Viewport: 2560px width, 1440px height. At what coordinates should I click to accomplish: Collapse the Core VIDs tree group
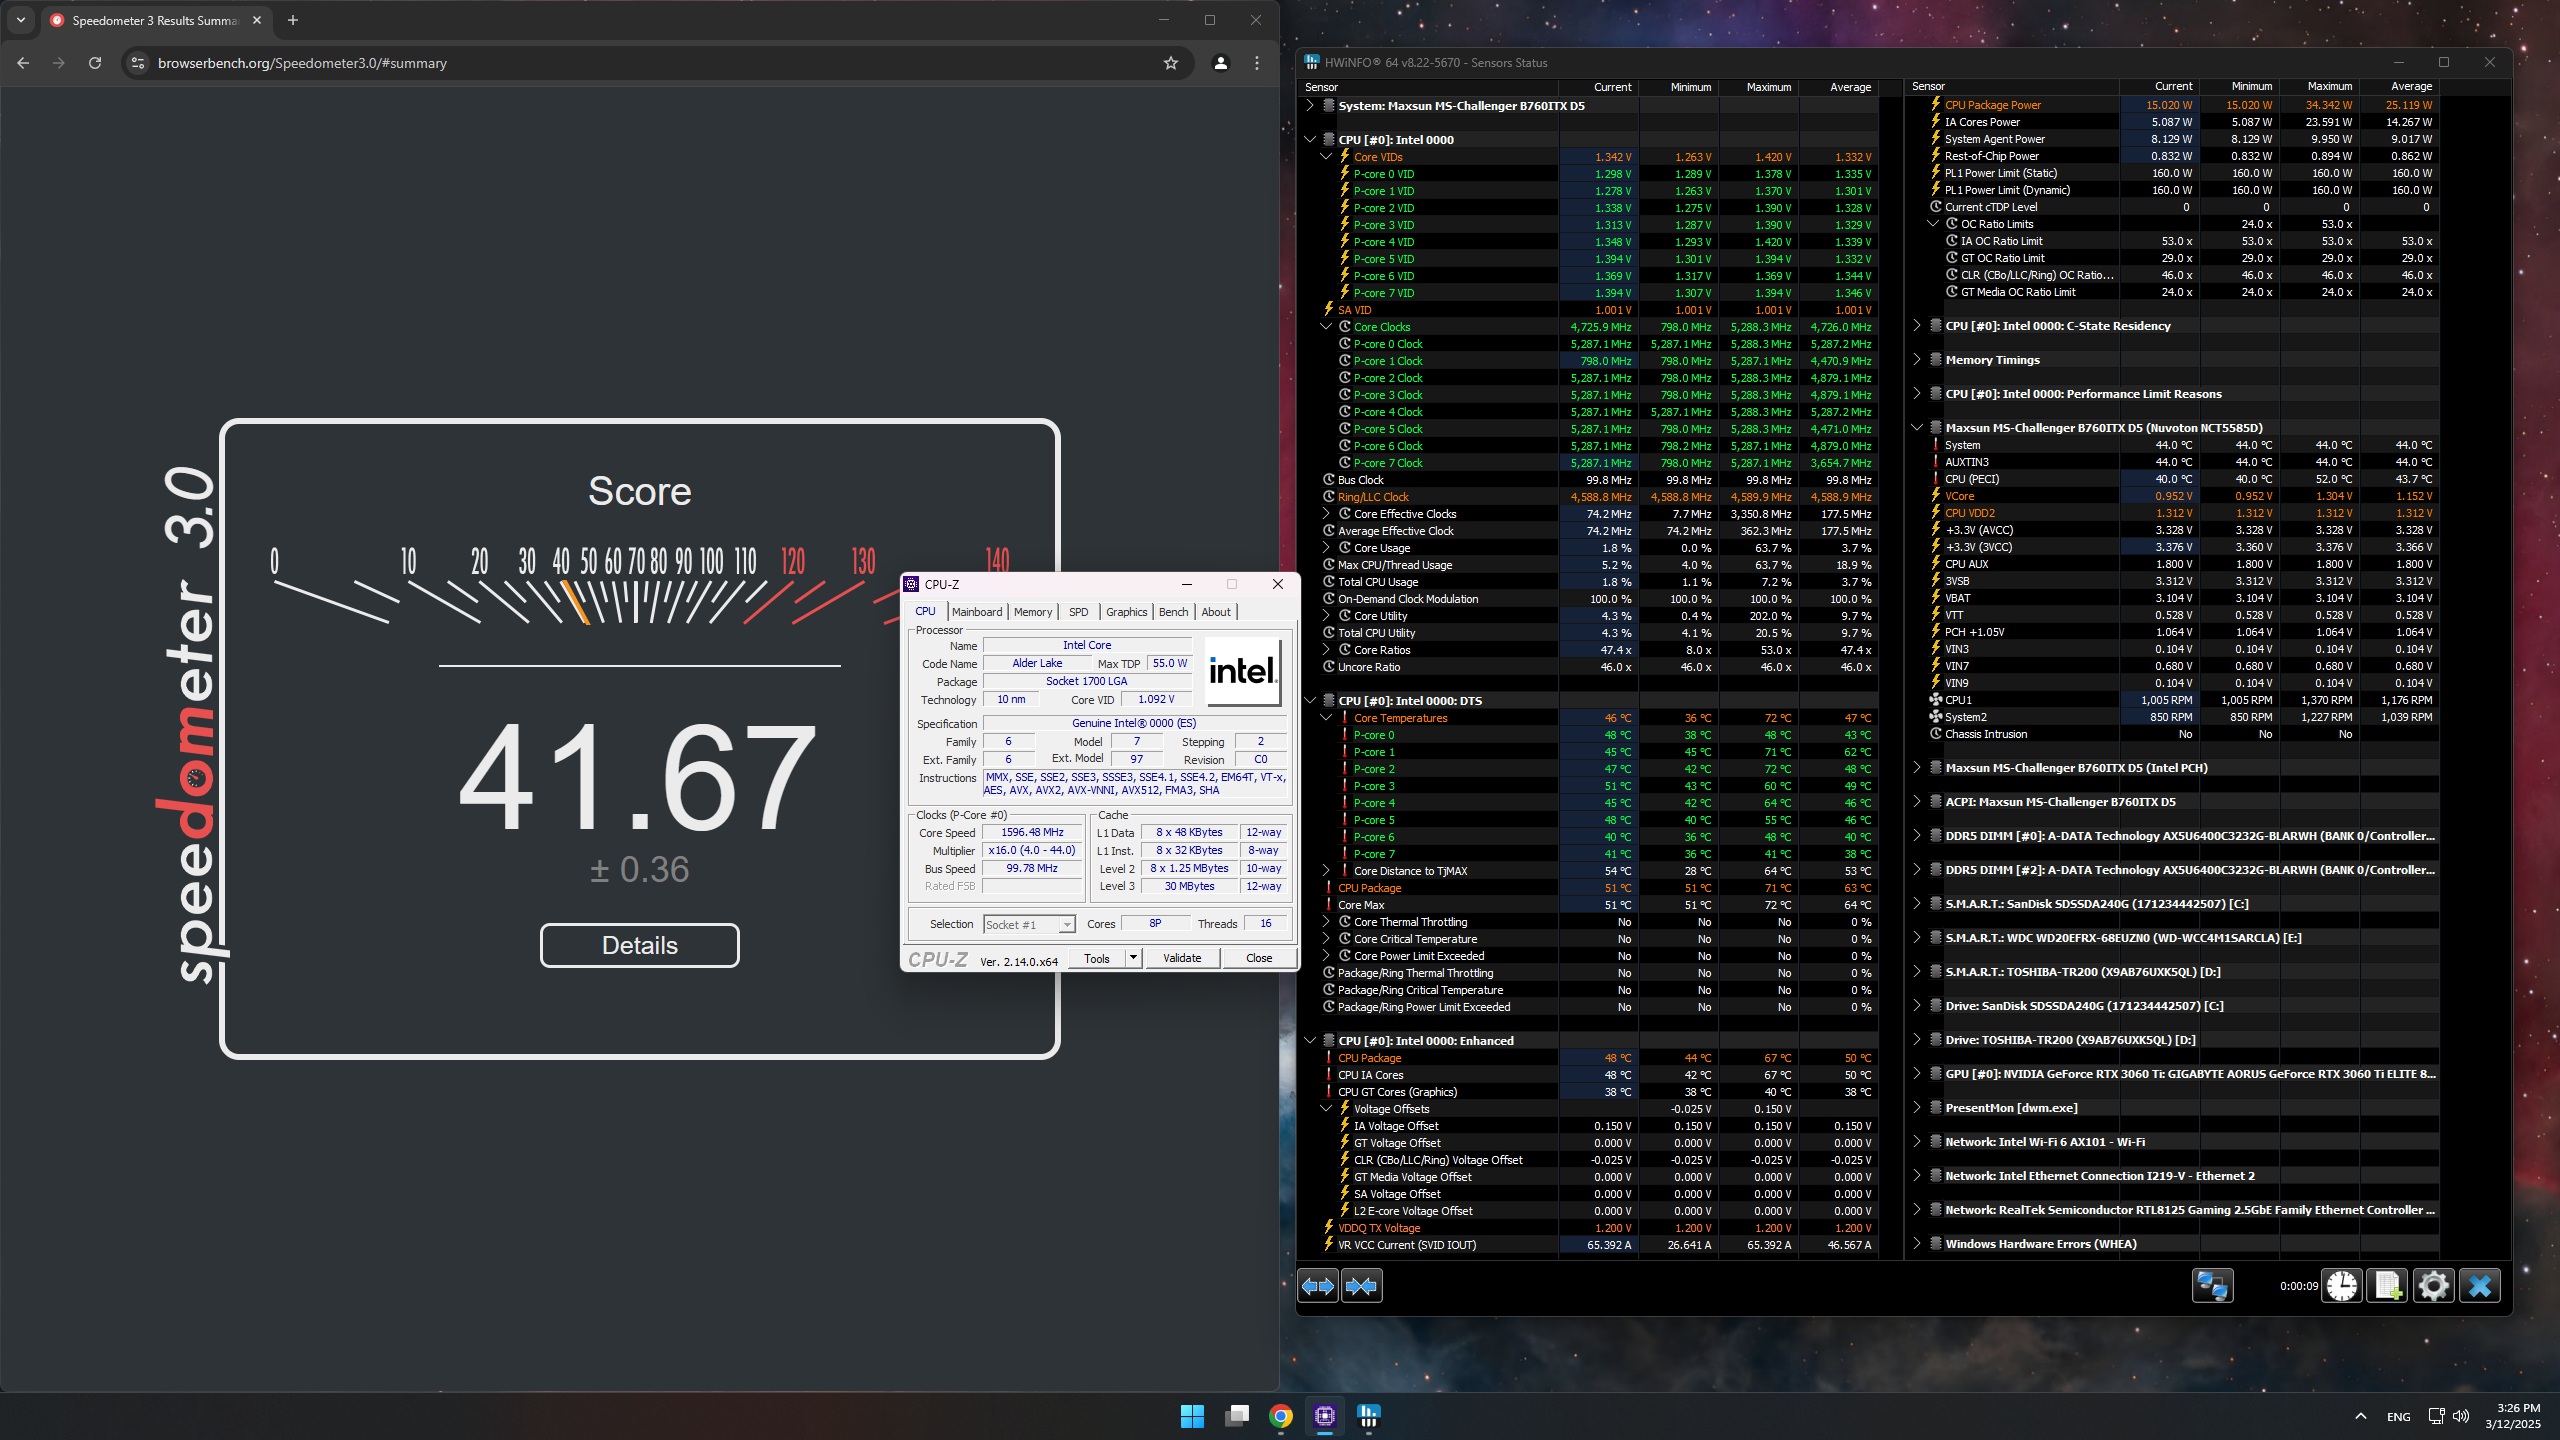(x=1326, y=157)
